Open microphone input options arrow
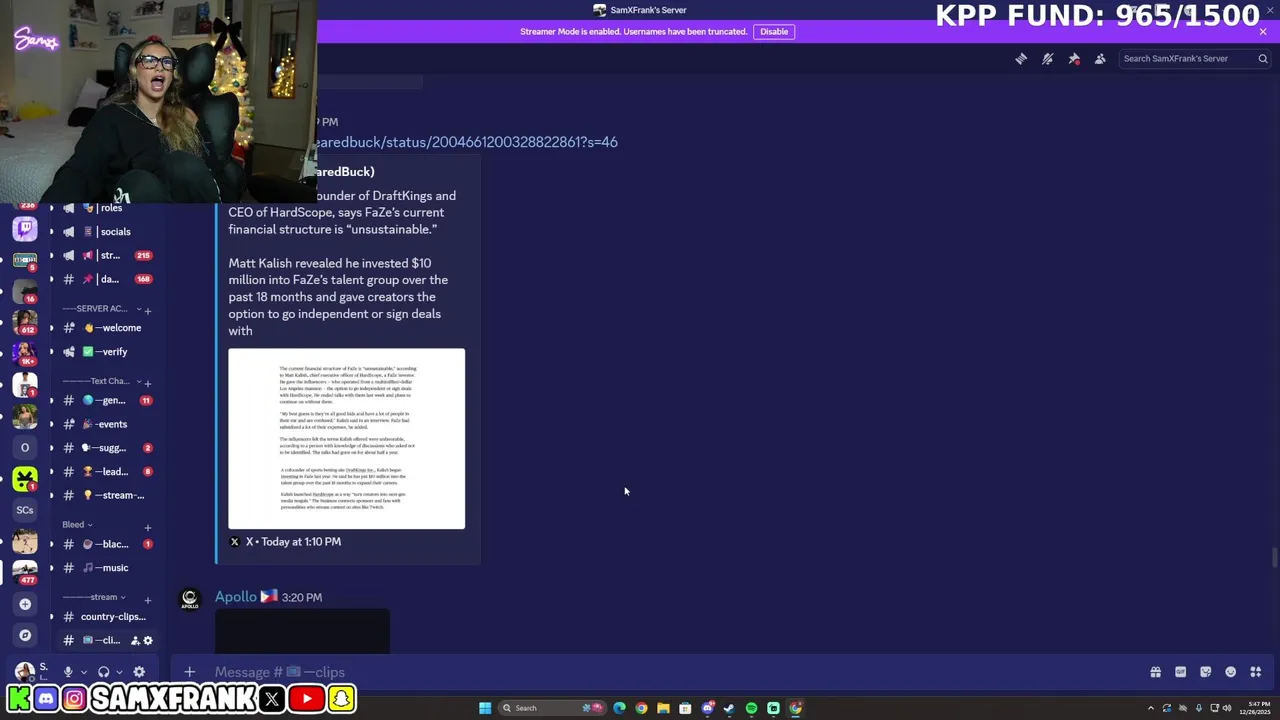This screenshot has width=1280, height=720. pyautogui.click(x=84, y=672)
